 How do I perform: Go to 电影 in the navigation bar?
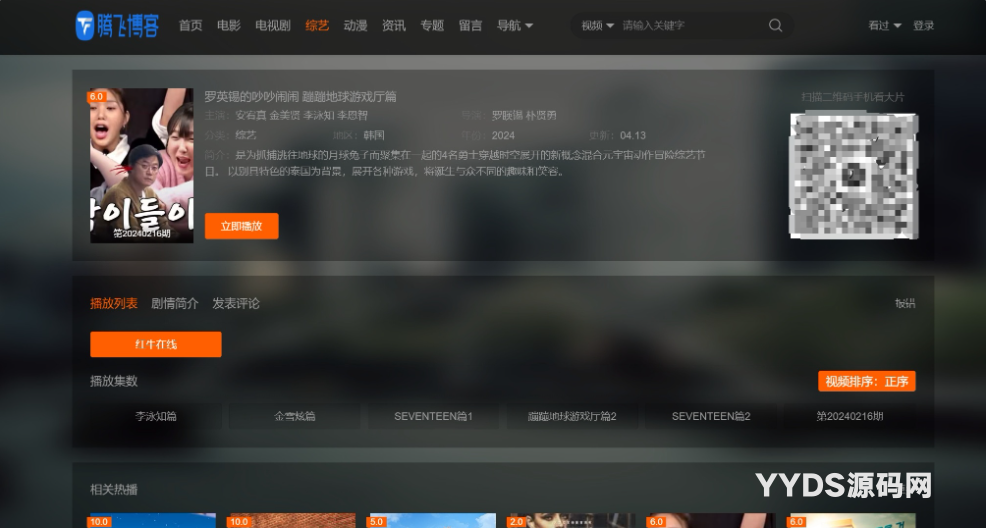(x=229, y=26)
